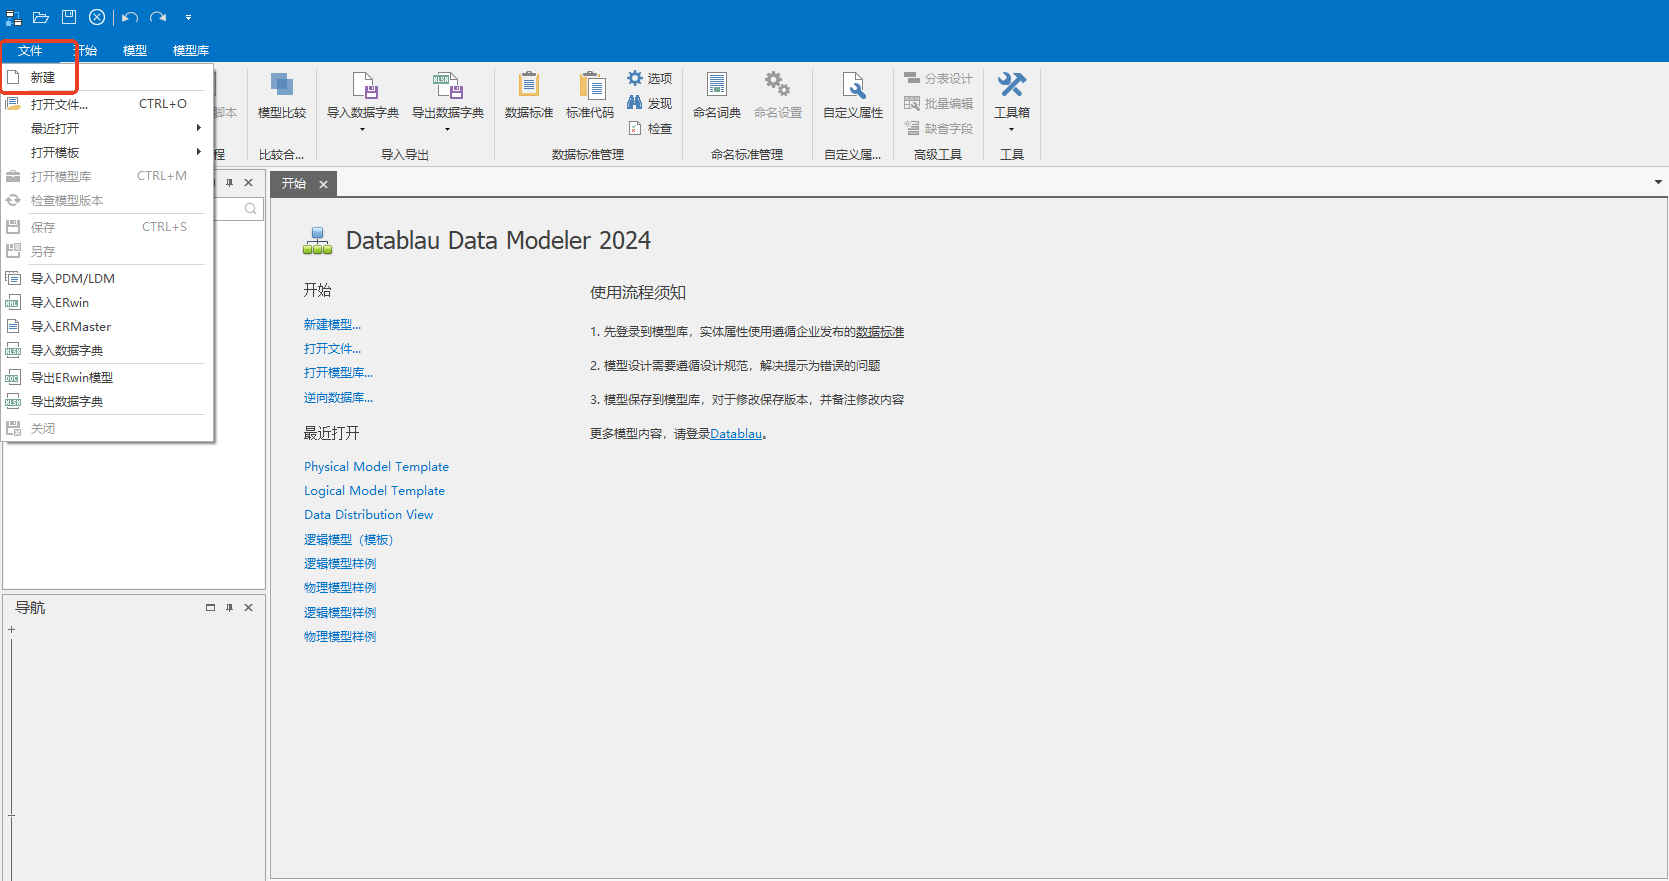Click the 缺省字段 default fields tool

[x=938, y=128]
